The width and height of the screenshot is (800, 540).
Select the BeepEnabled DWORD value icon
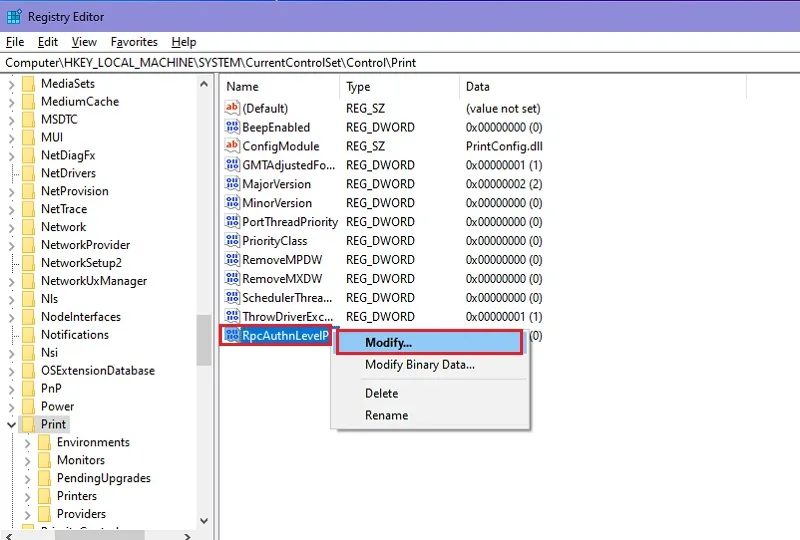coord(232,127)
